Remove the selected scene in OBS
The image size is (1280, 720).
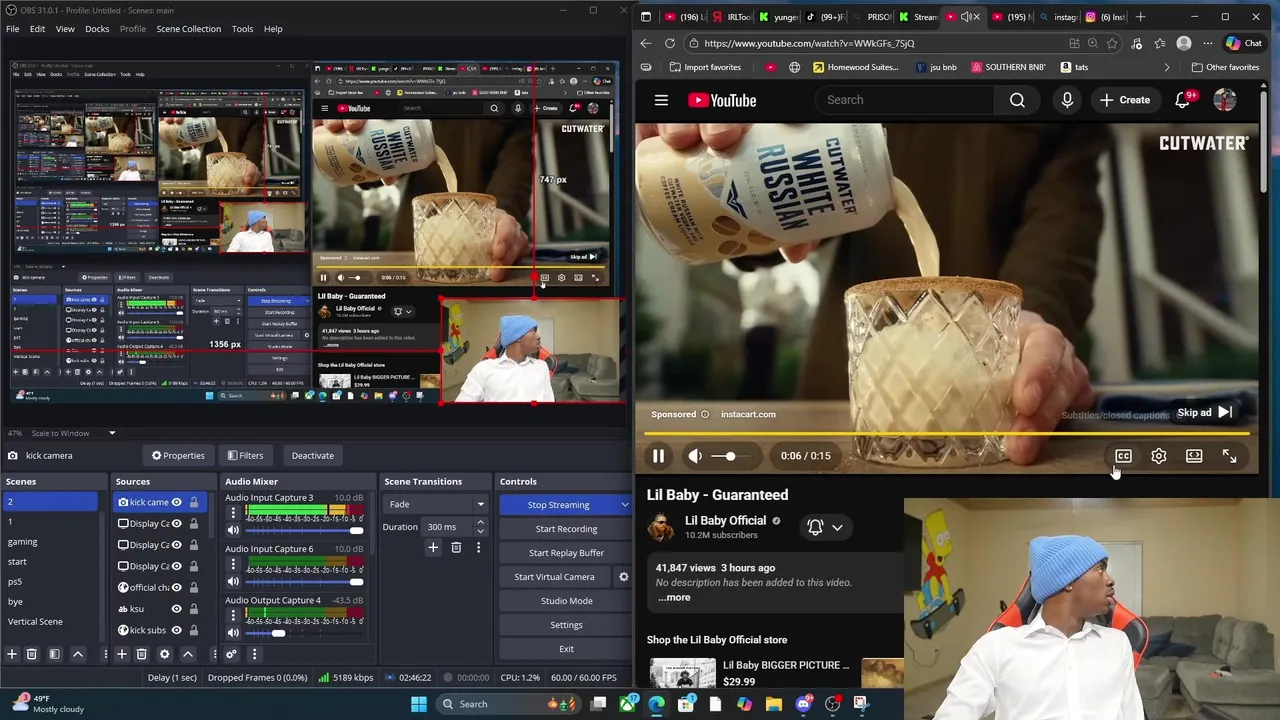coord(32,654)
